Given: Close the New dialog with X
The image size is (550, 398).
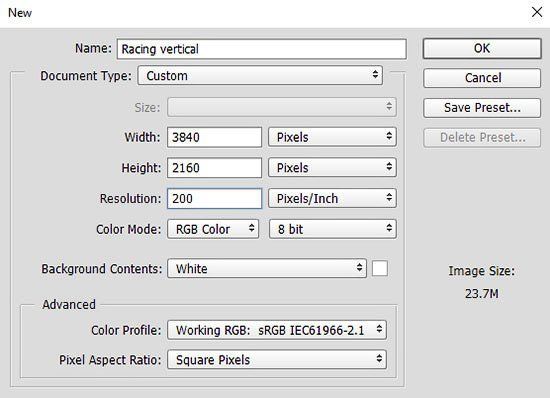Looking at the screenshot, I should (x=537, y=12).
